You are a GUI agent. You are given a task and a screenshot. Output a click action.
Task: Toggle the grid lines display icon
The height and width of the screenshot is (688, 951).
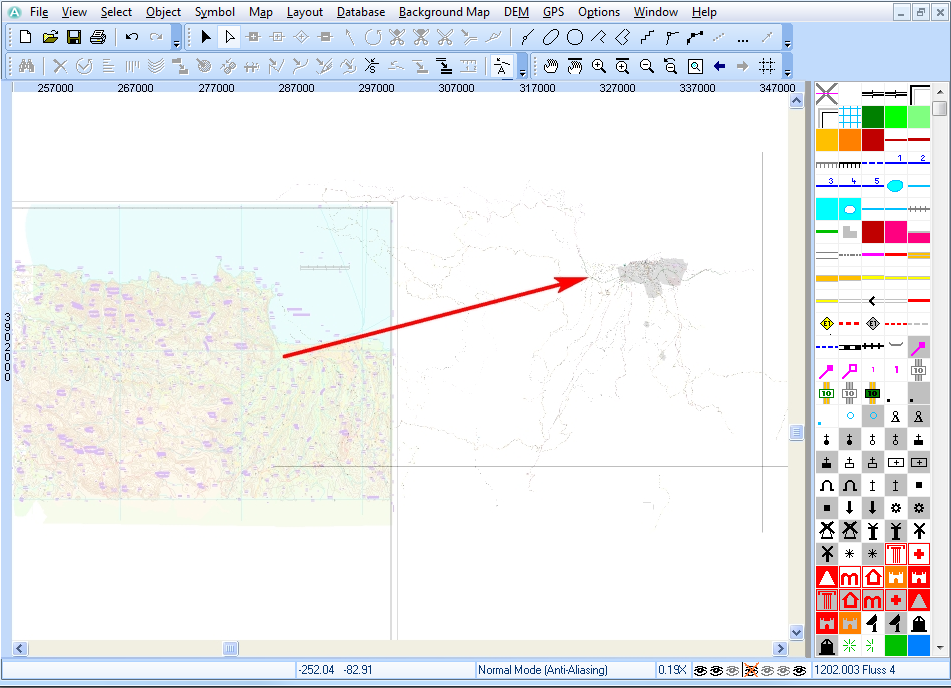click(x=767, y=66)
